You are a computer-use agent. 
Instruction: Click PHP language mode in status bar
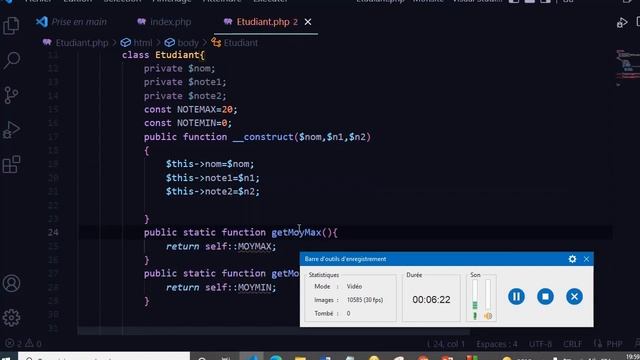pyautogui.click(x=609, y=344)
